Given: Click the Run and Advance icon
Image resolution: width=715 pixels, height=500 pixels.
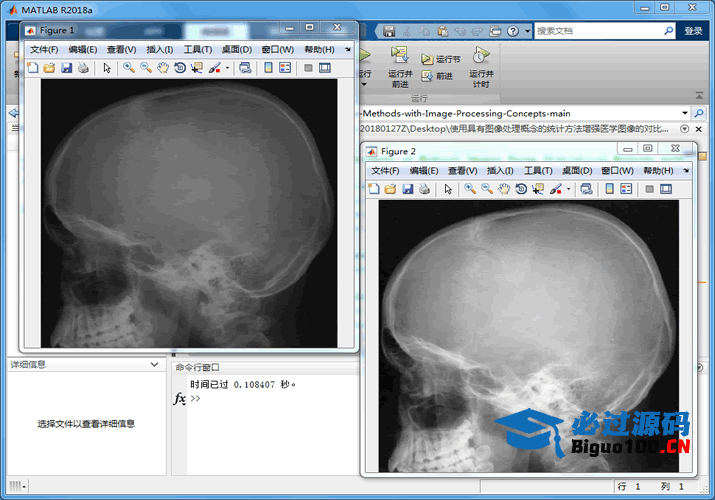Looking at the screenshot, I should tap(400, 64).
